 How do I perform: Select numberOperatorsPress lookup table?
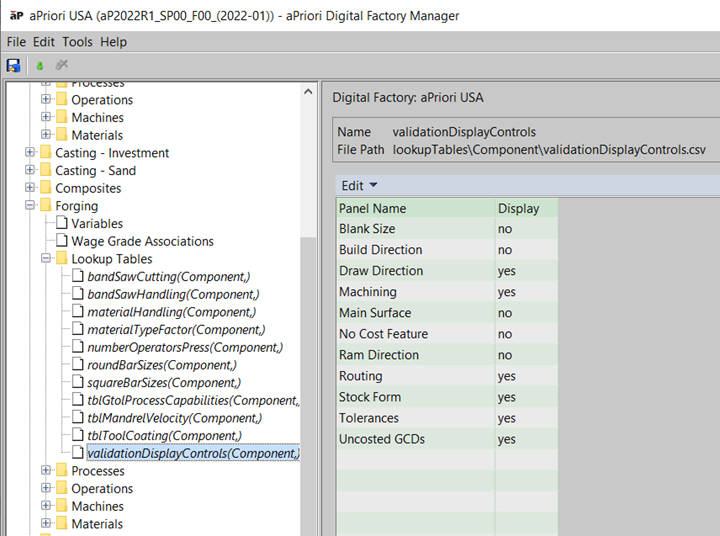pyautogui.click(x=185, y=347)
